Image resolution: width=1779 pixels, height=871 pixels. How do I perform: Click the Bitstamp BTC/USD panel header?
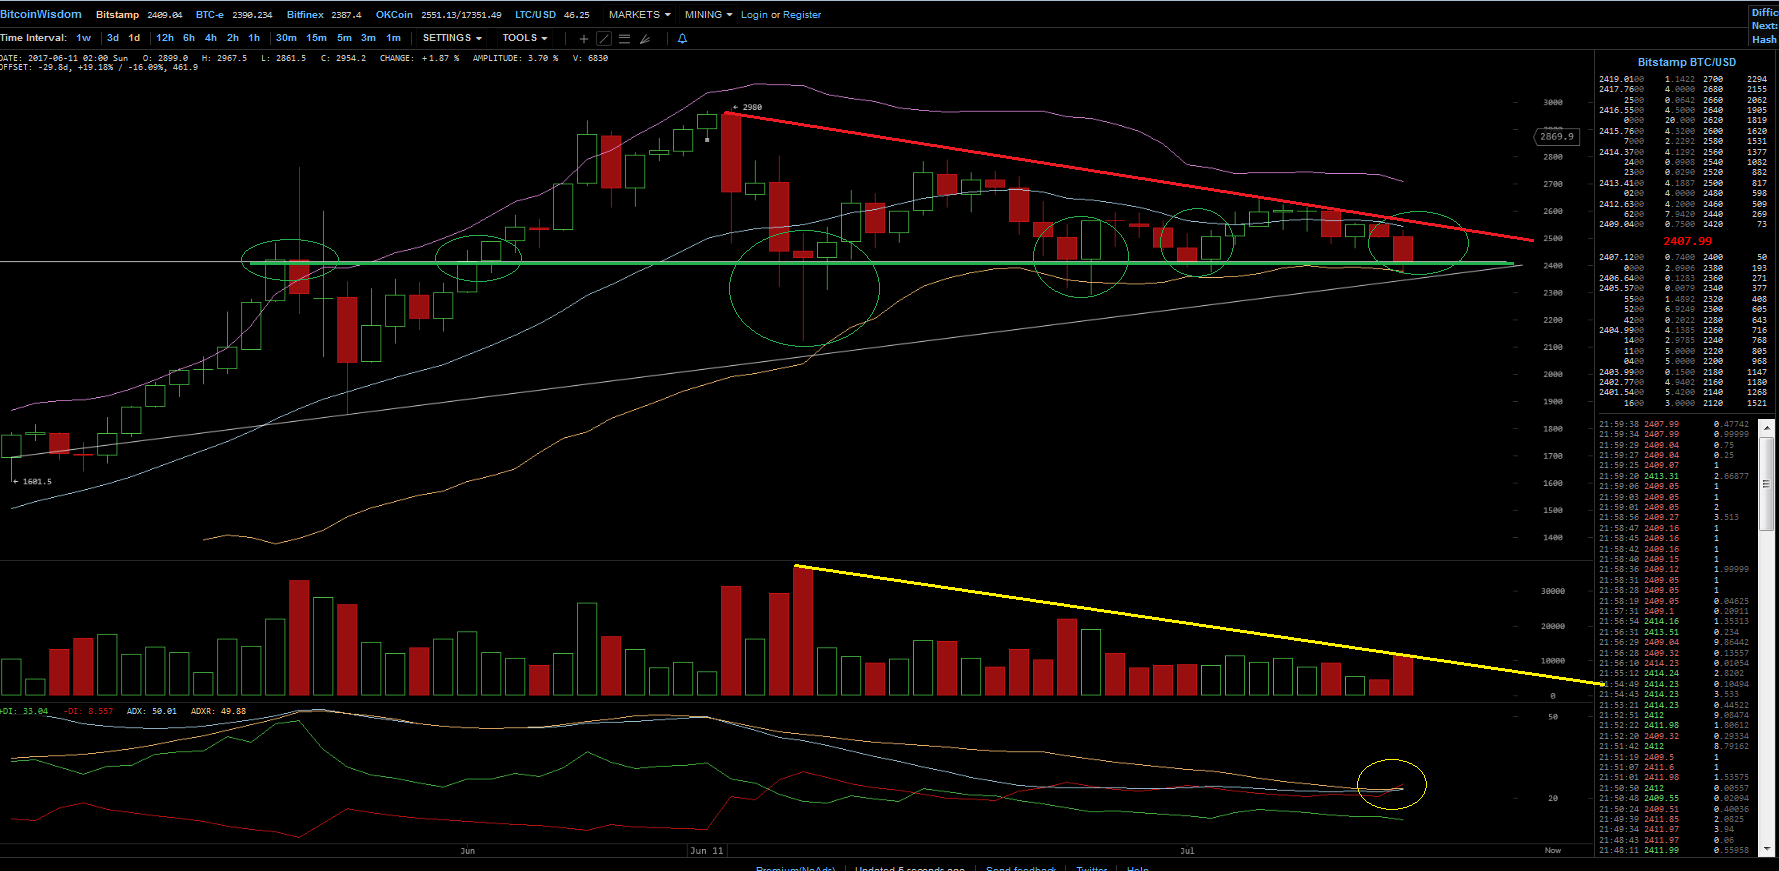click(x=1686, y=62)
